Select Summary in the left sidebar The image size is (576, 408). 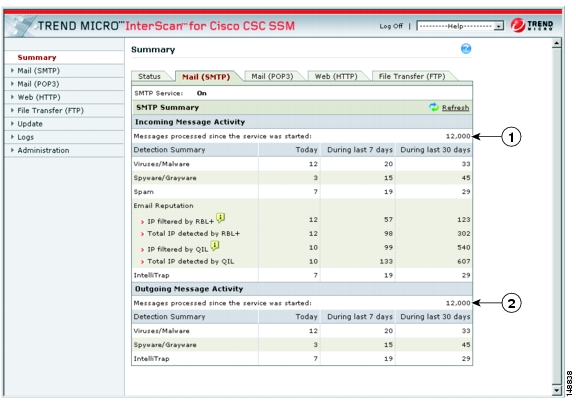(x=37, y=58)
